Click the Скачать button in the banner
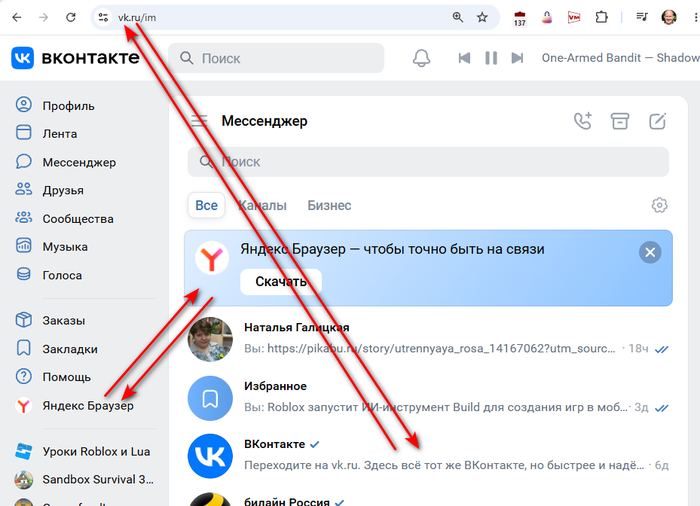Image resolution: width=700 pixels, height=506 pixels. coord(281,281)
